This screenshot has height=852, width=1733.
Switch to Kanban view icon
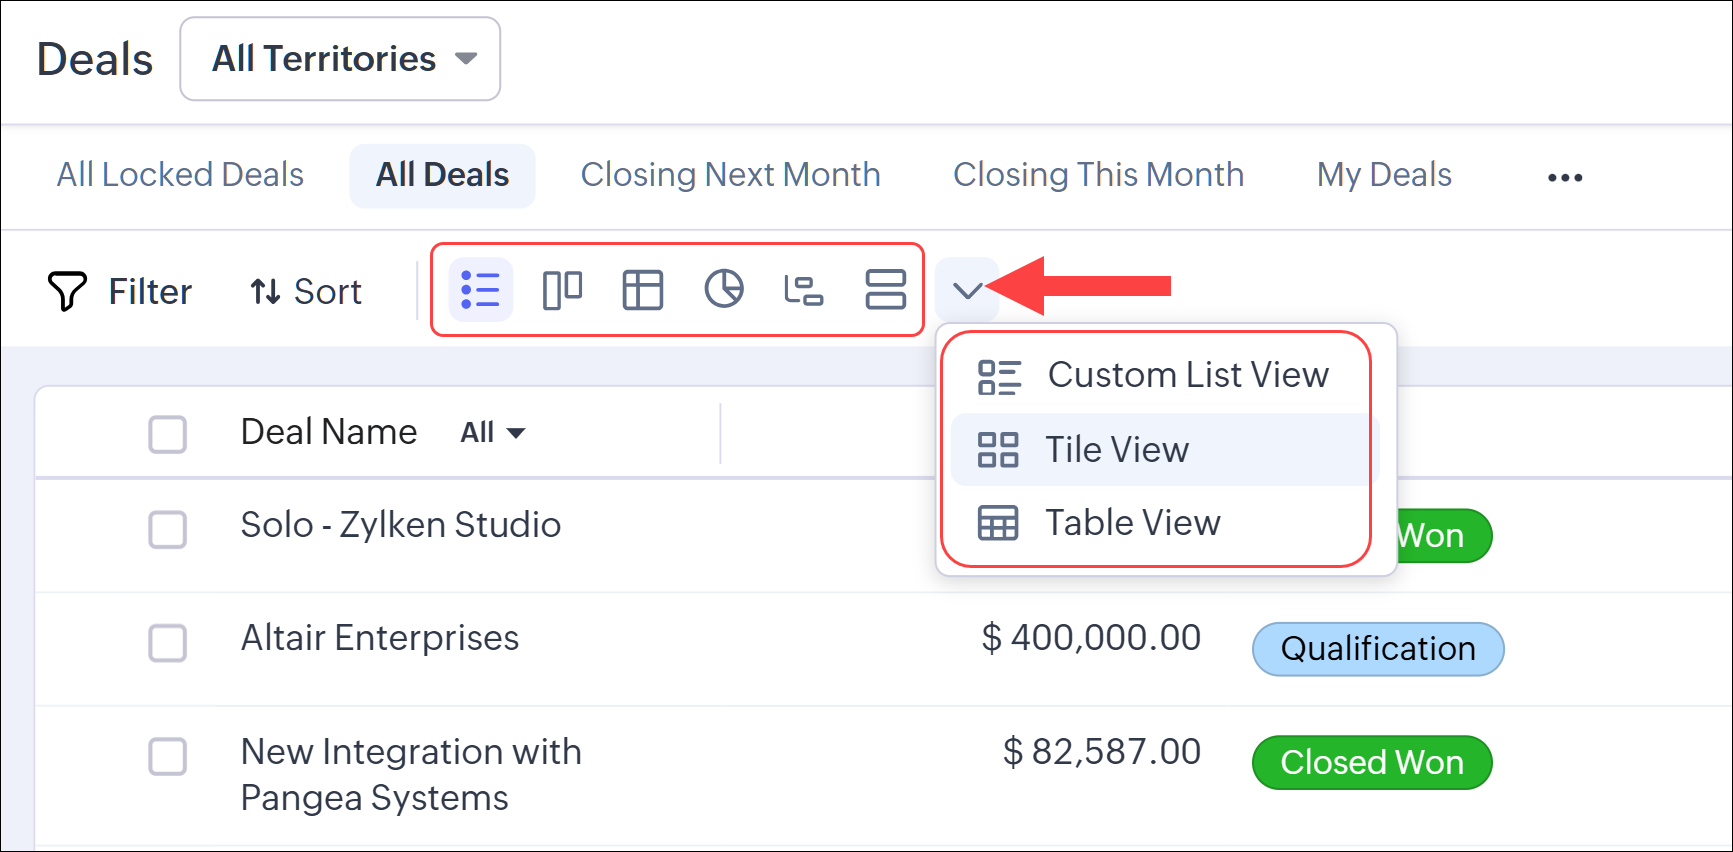[x=562, y=290]
